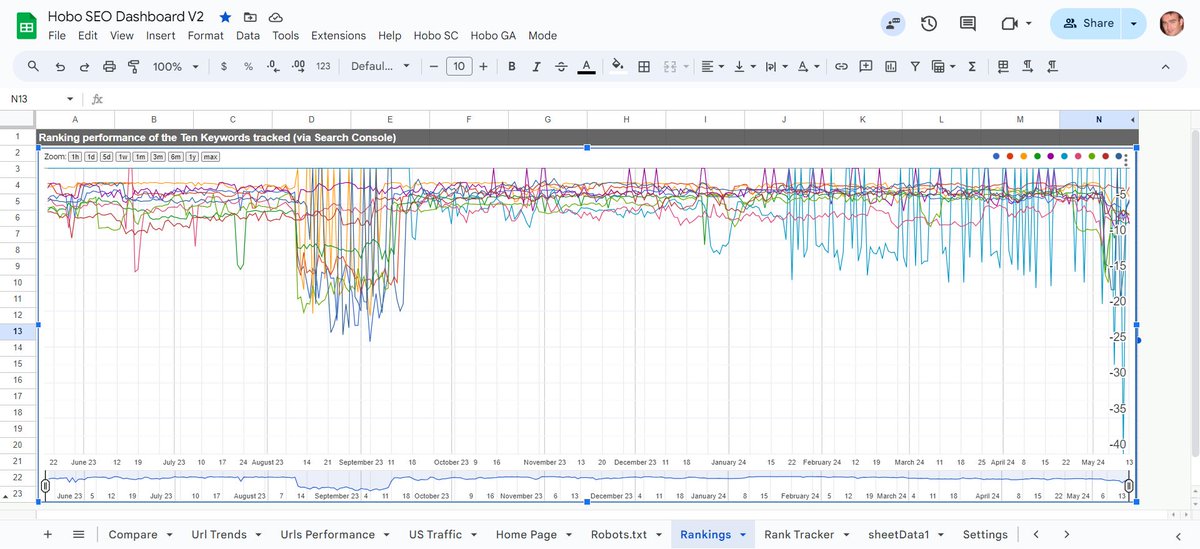
Task: Set chart zoom to max
Action: [x=210, y=157]
